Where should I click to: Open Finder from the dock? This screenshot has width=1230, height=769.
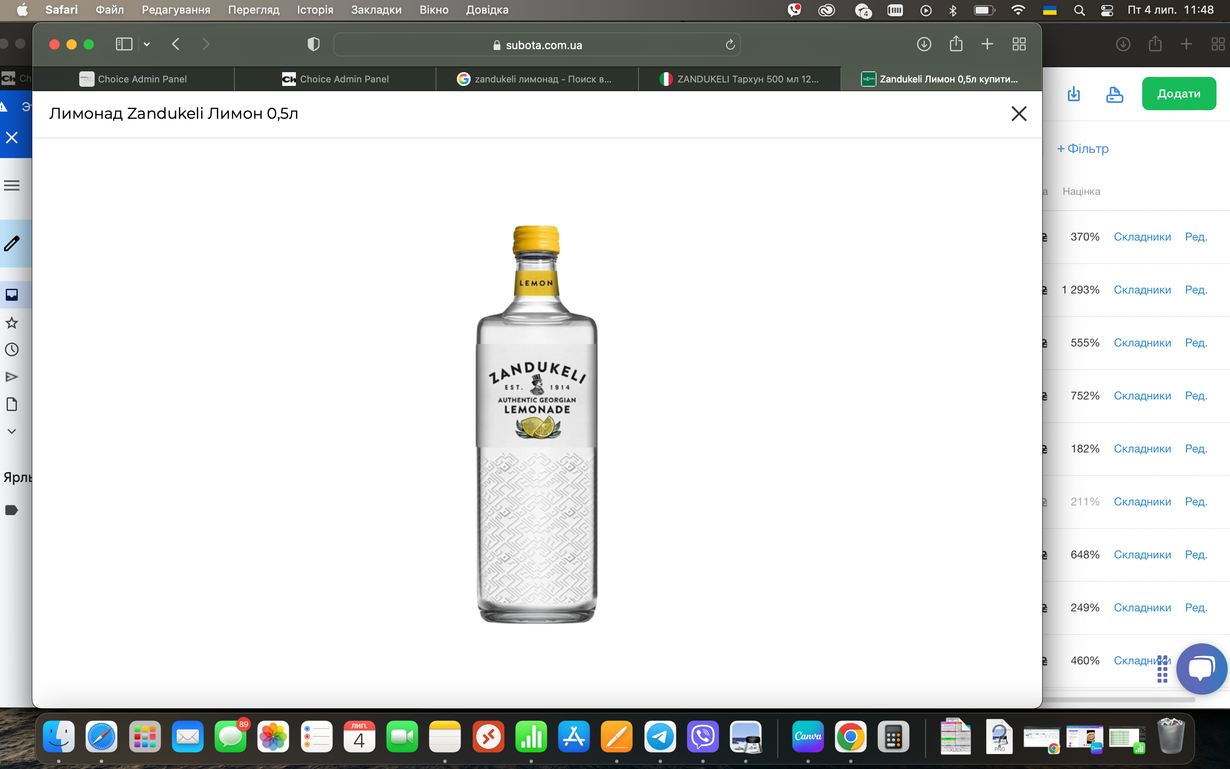click(58, 737)
